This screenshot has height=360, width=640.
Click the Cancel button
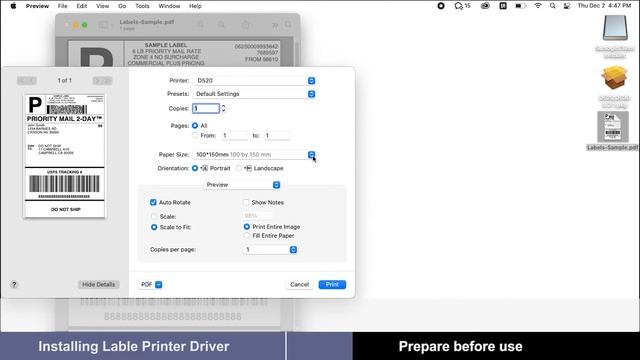299,284
